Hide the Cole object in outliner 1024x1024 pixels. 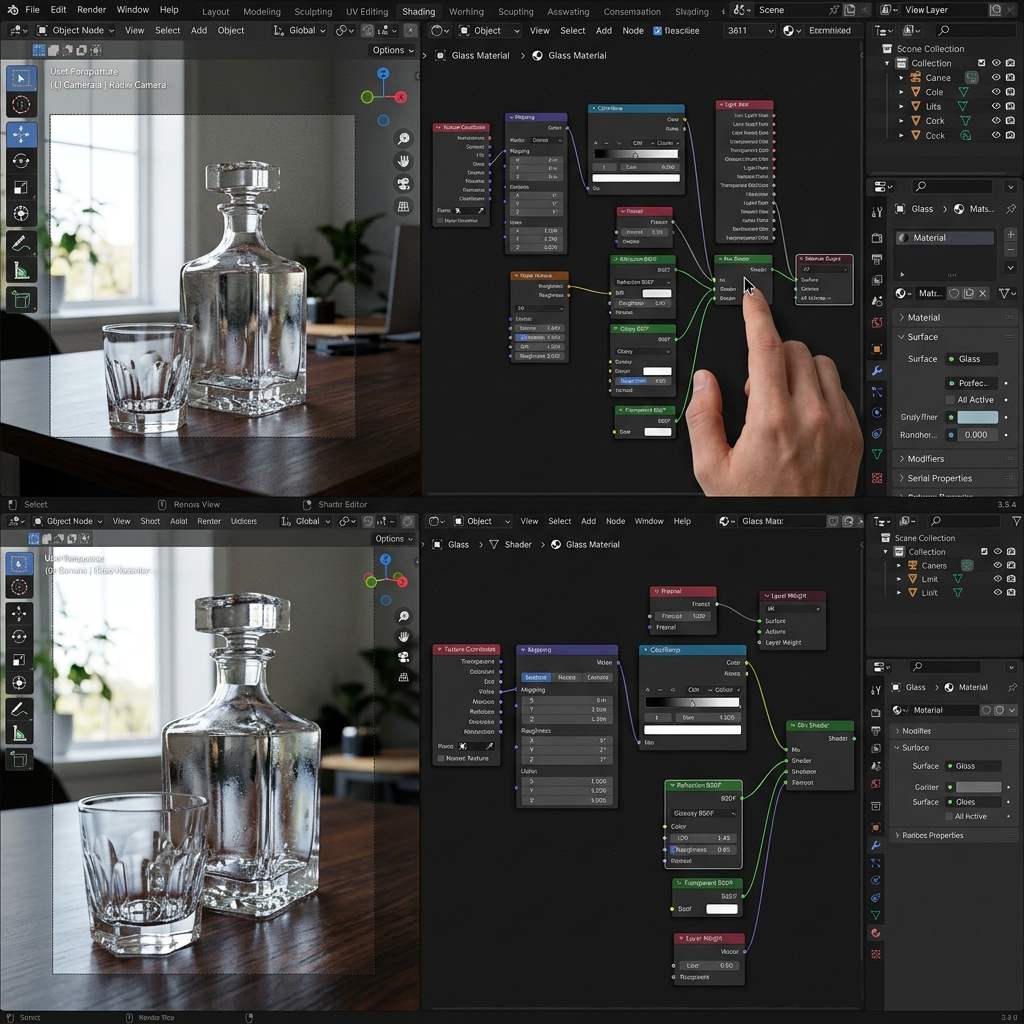[996, 91]
